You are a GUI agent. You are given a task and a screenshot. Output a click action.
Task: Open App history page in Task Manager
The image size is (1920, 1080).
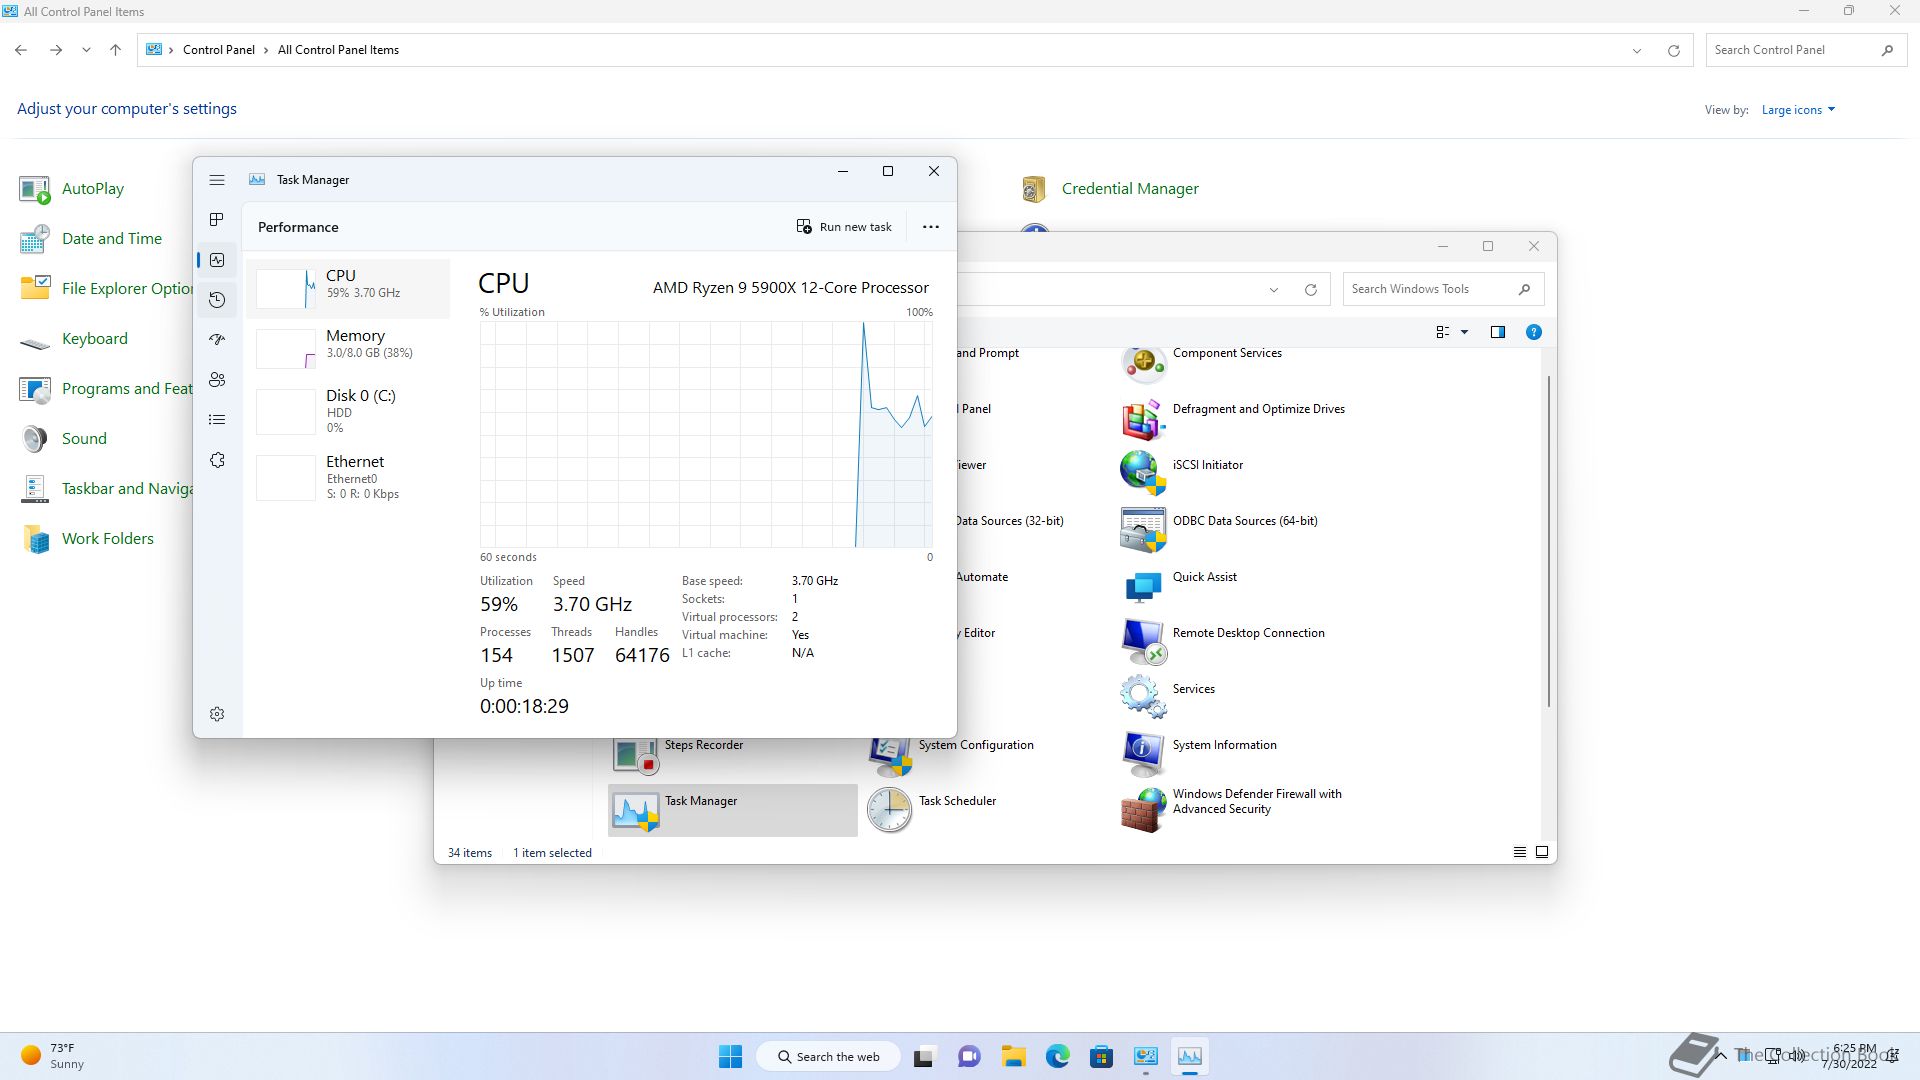[217, 300]
